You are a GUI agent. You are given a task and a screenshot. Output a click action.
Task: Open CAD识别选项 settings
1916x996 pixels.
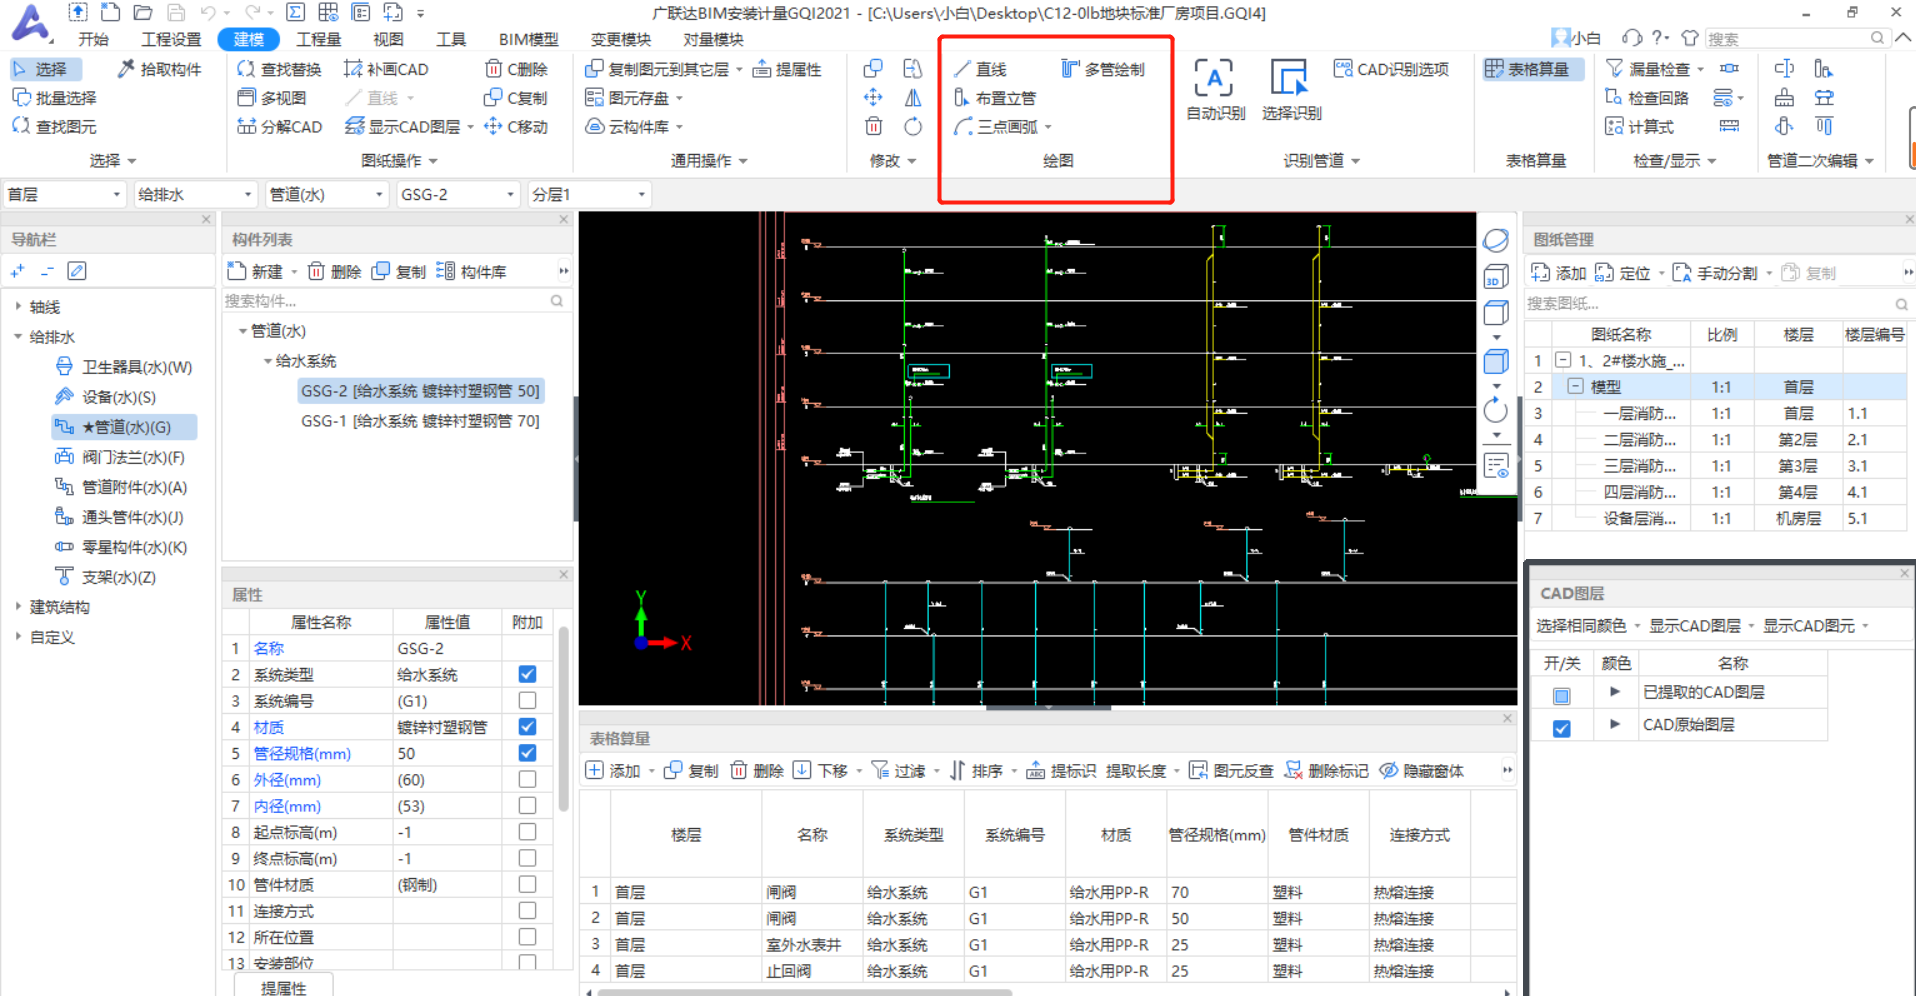click(1391, 69)
